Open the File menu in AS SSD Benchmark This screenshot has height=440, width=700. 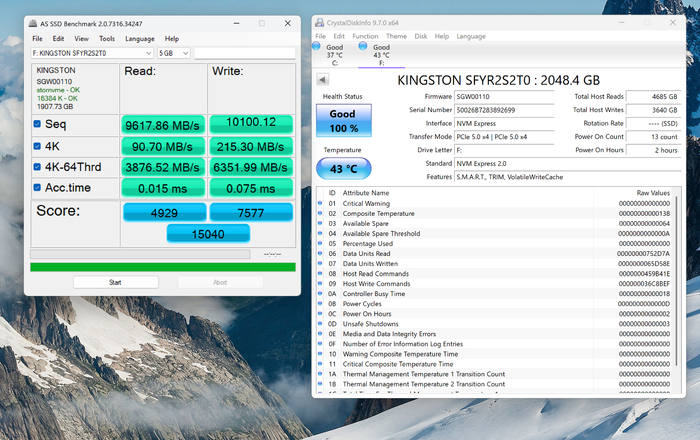[x=38, y=39]
